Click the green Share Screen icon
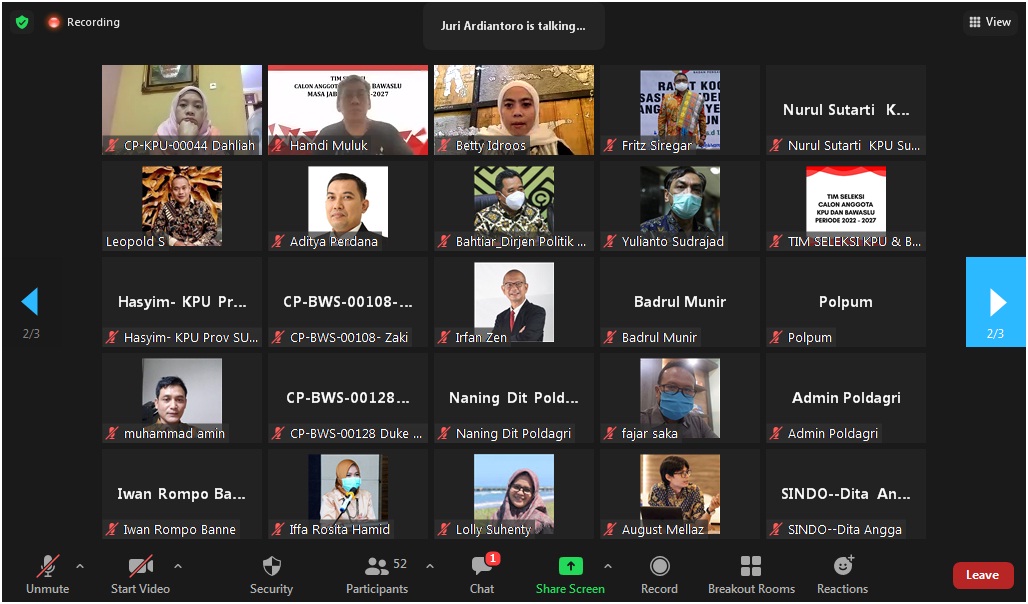 pyautogui.click(x=570, y=566)
